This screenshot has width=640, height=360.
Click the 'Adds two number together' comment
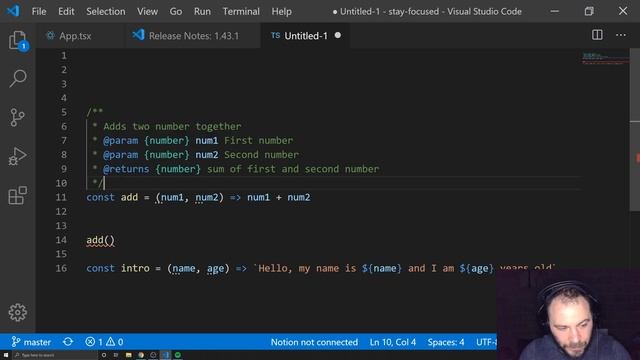pyautogui.click(x=172, y=127)
